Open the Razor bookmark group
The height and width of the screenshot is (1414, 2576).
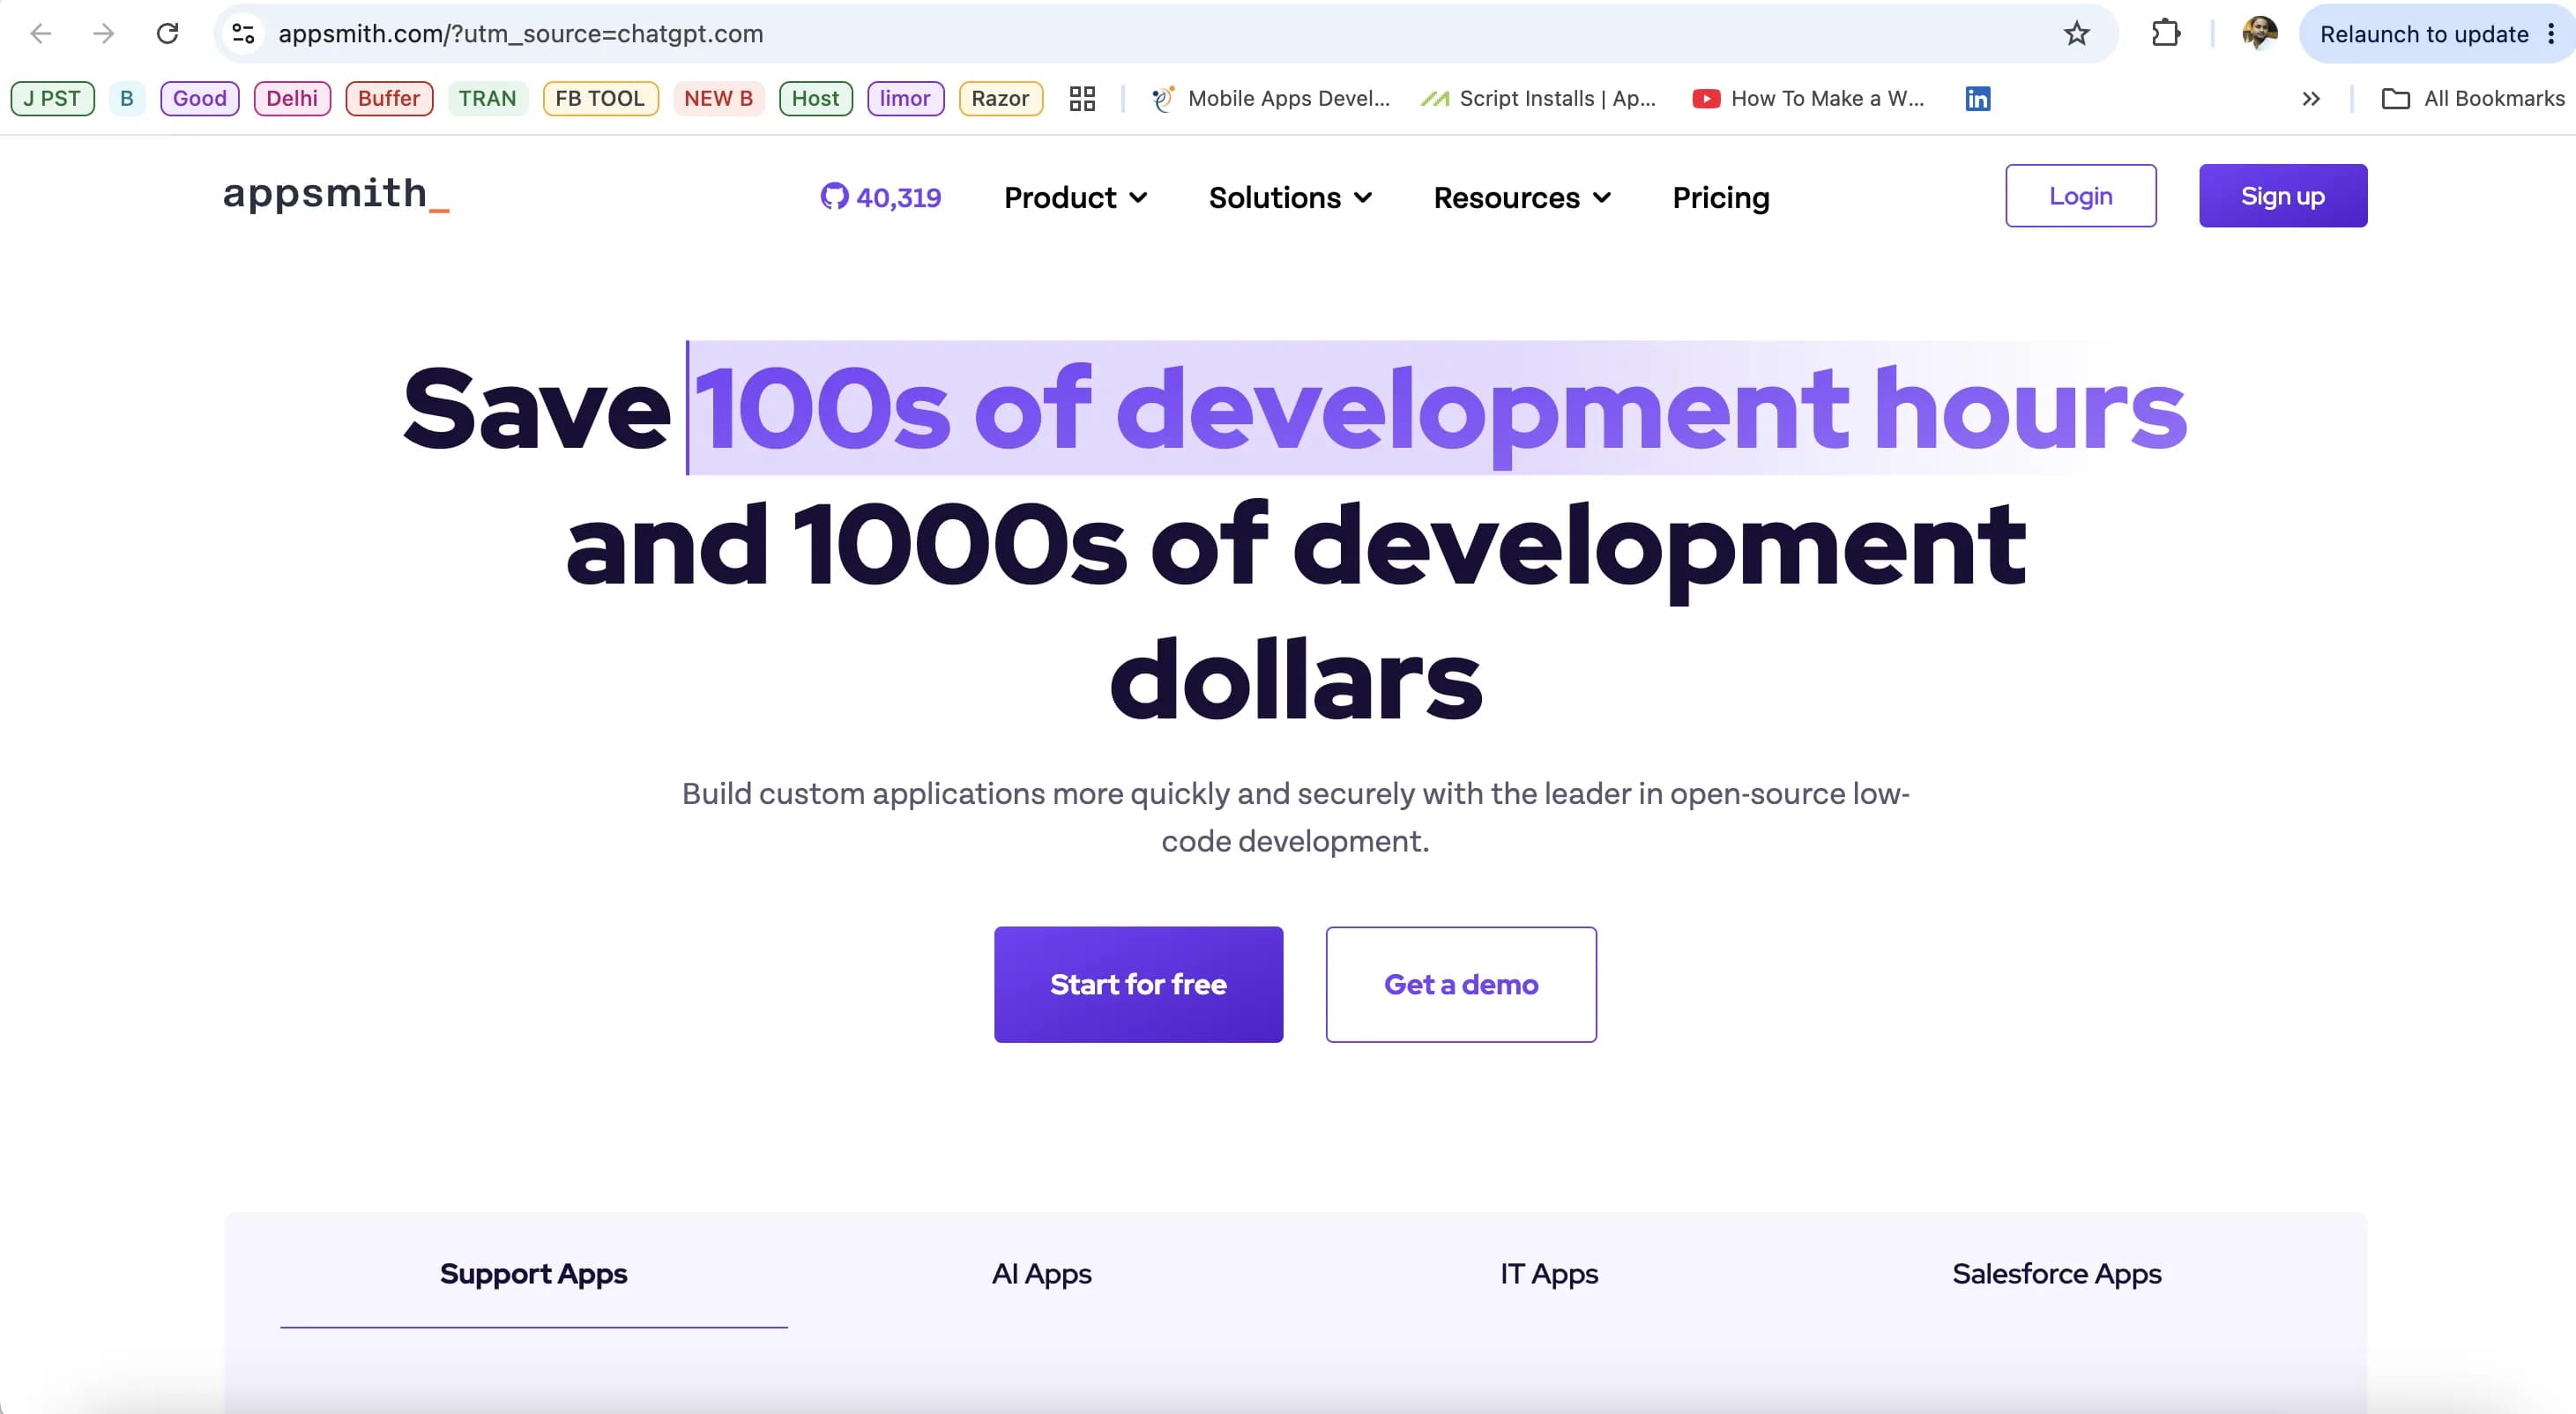1000,98
